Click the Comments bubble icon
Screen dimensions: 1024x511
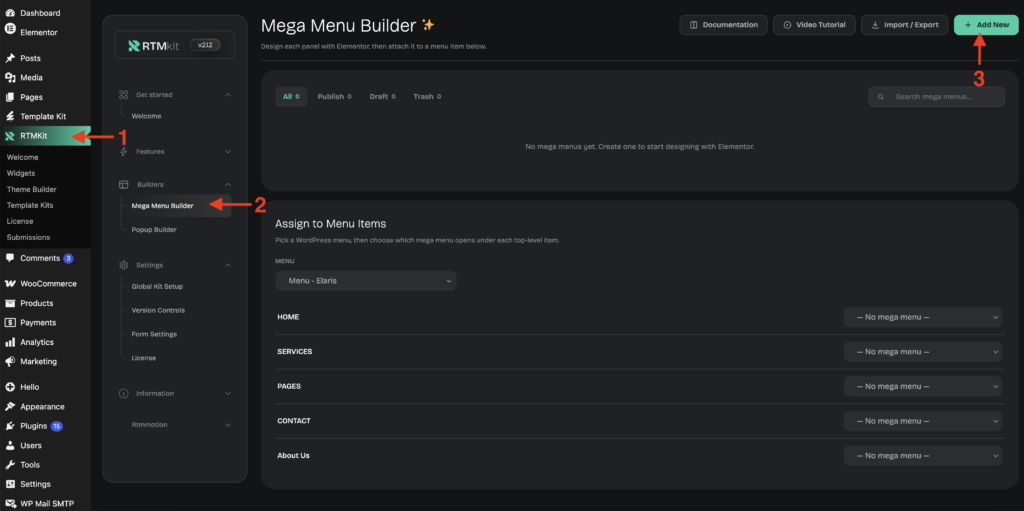[x=10, y=258]
